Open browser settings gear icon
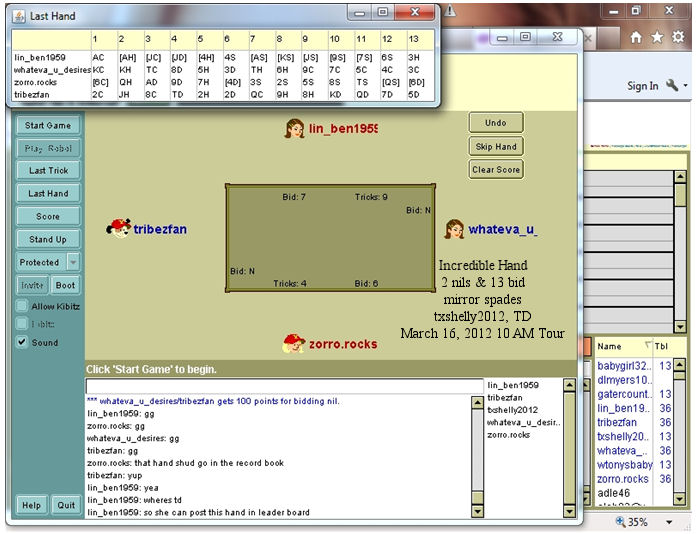The width and height of the screenshot is (699, 534). [x=679, y=37]
